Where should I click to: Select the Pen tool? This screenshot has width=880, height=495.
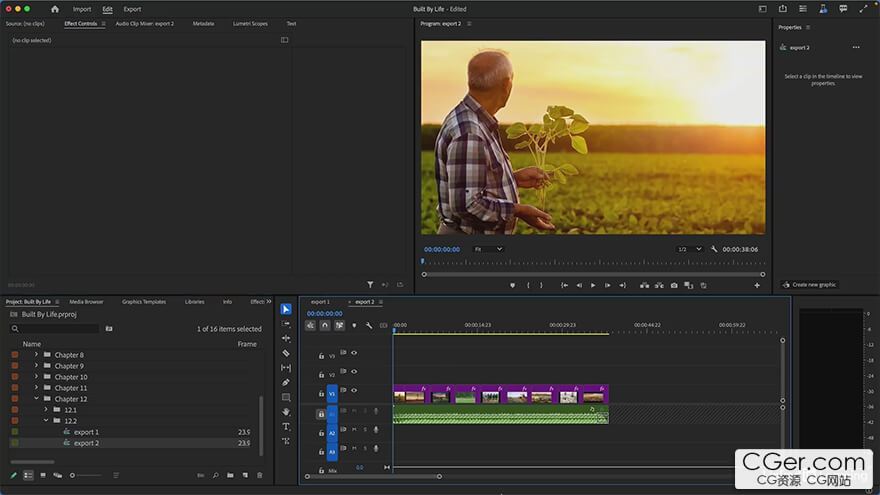click(286, 382)
